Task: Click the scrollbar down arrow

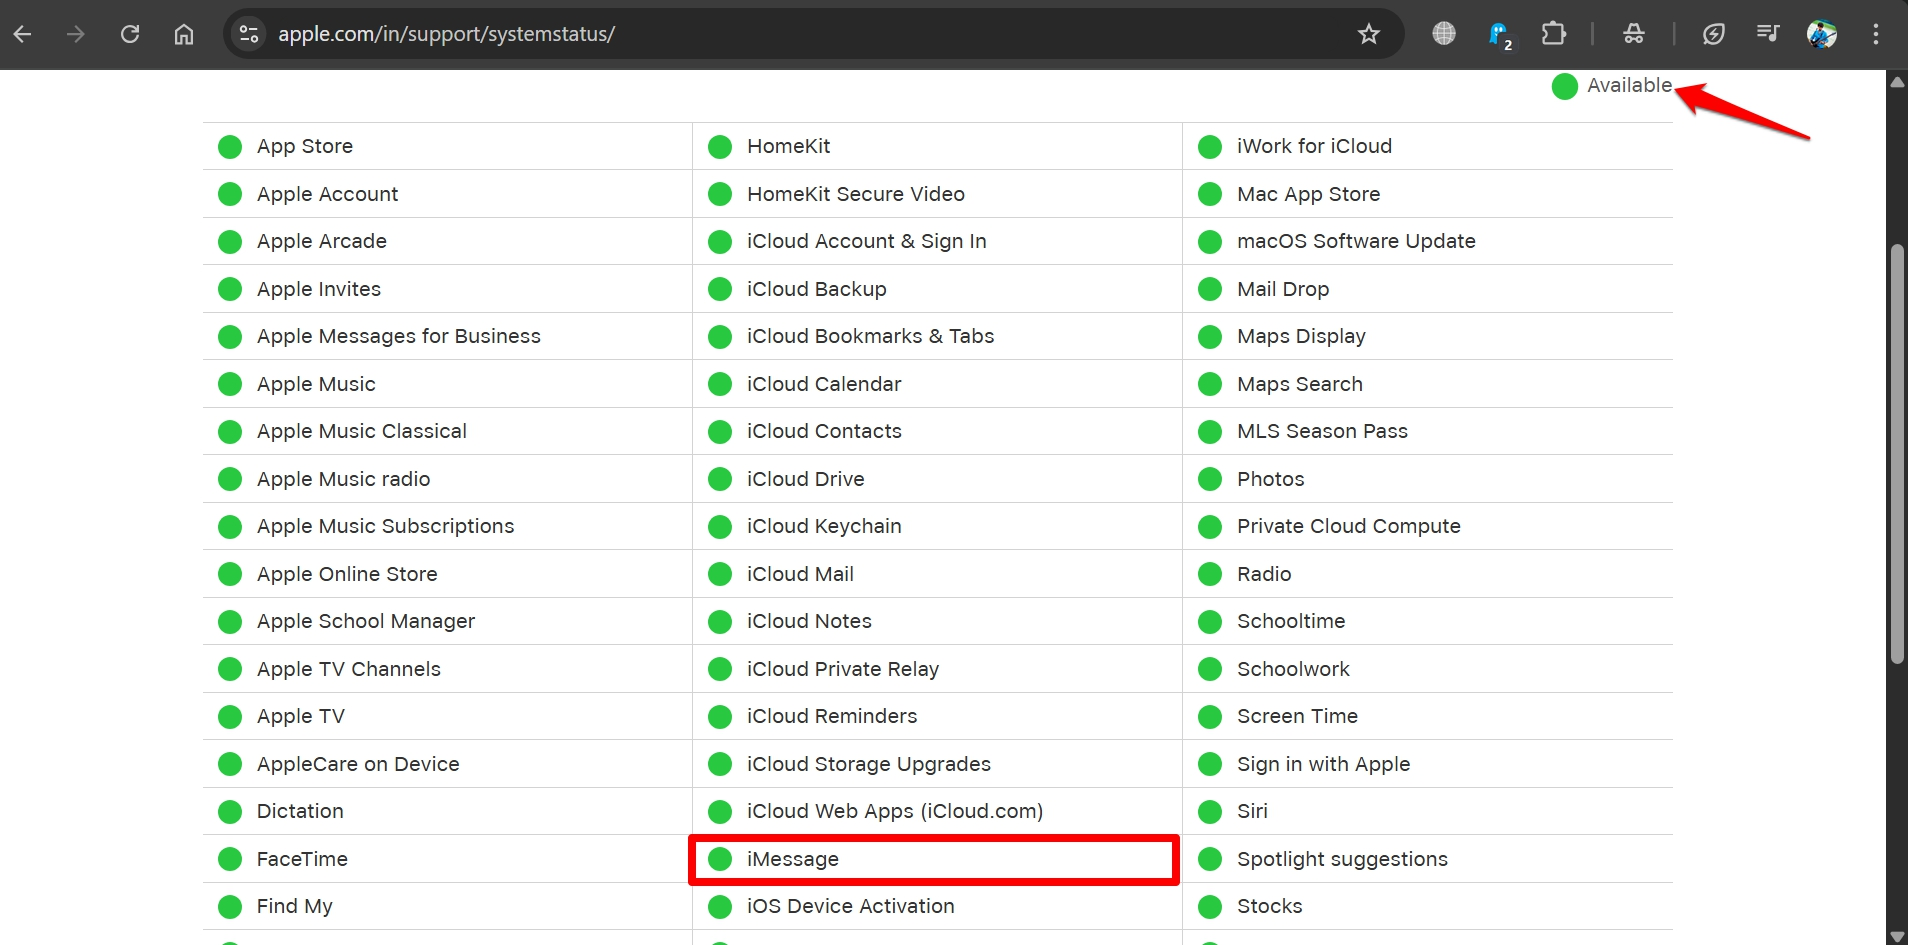Action: coord(1896,935)
